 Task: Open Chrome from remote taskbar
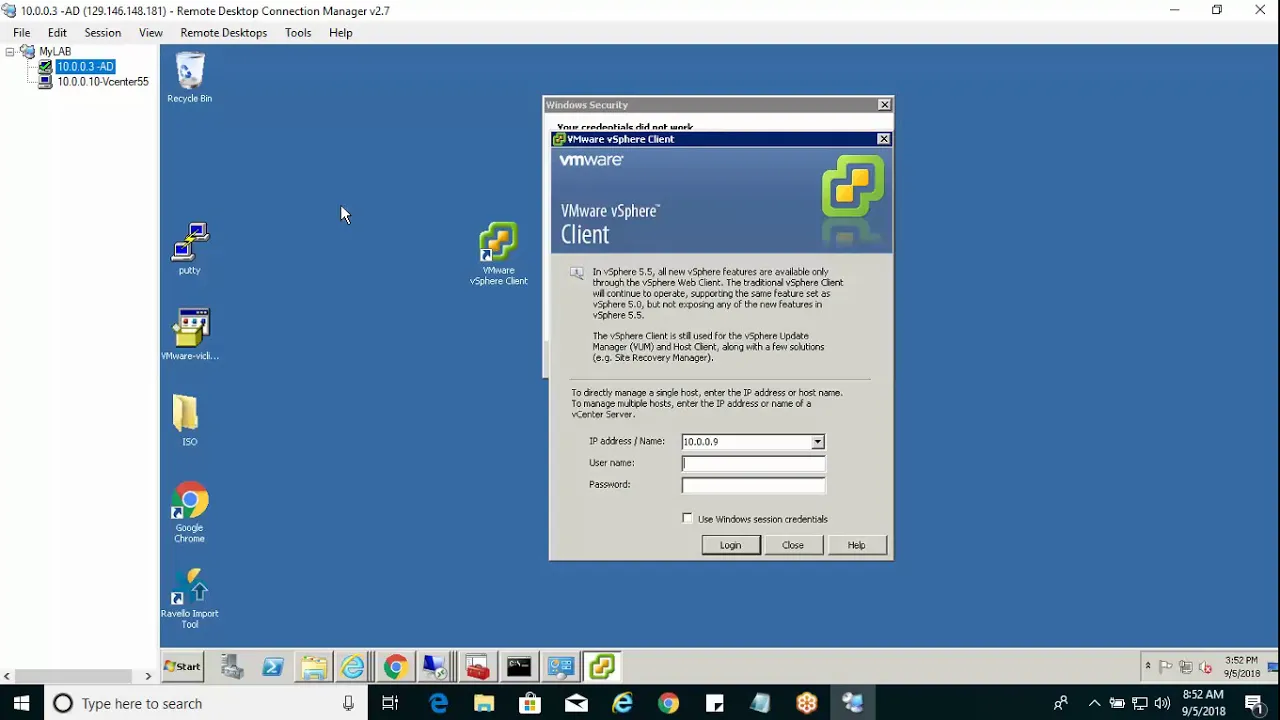click(396, 667)
